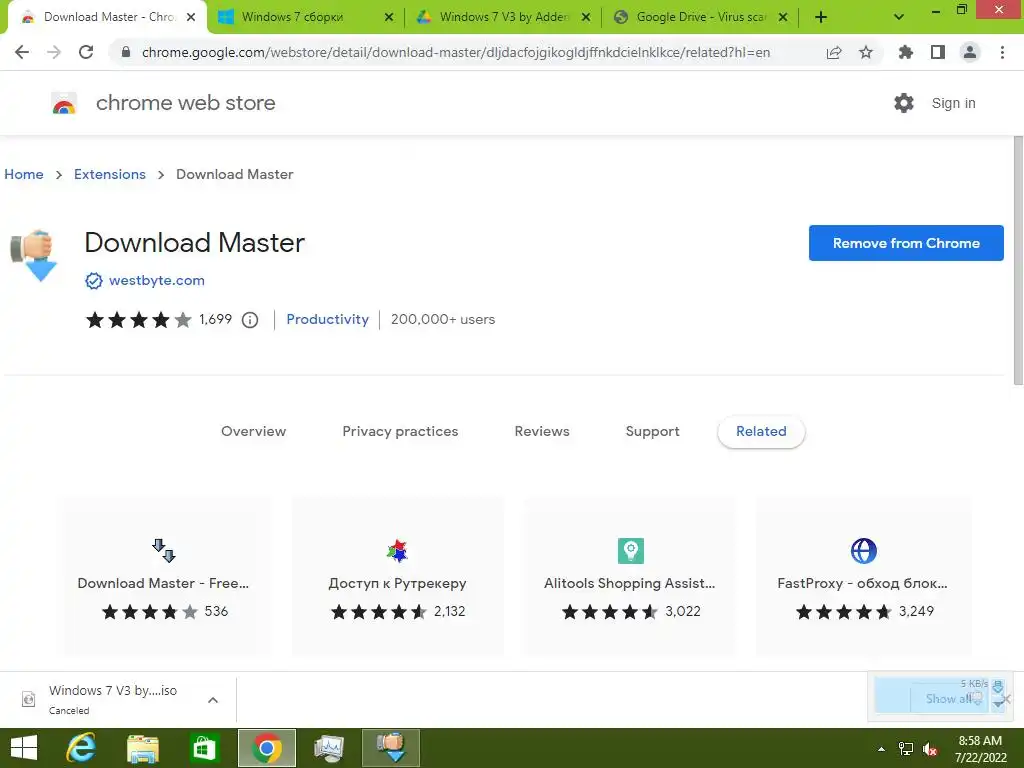
Task: Click the address bar URL
Action: 456,52
